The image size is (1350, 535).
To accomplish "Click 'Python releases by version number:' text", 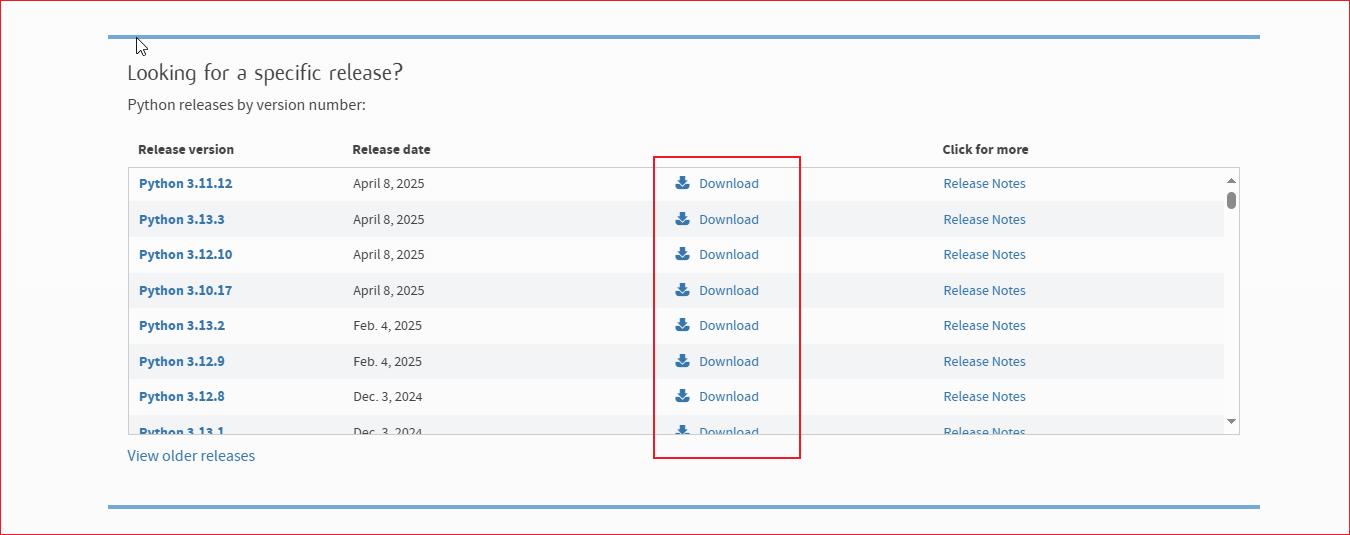I will (247, 105).
